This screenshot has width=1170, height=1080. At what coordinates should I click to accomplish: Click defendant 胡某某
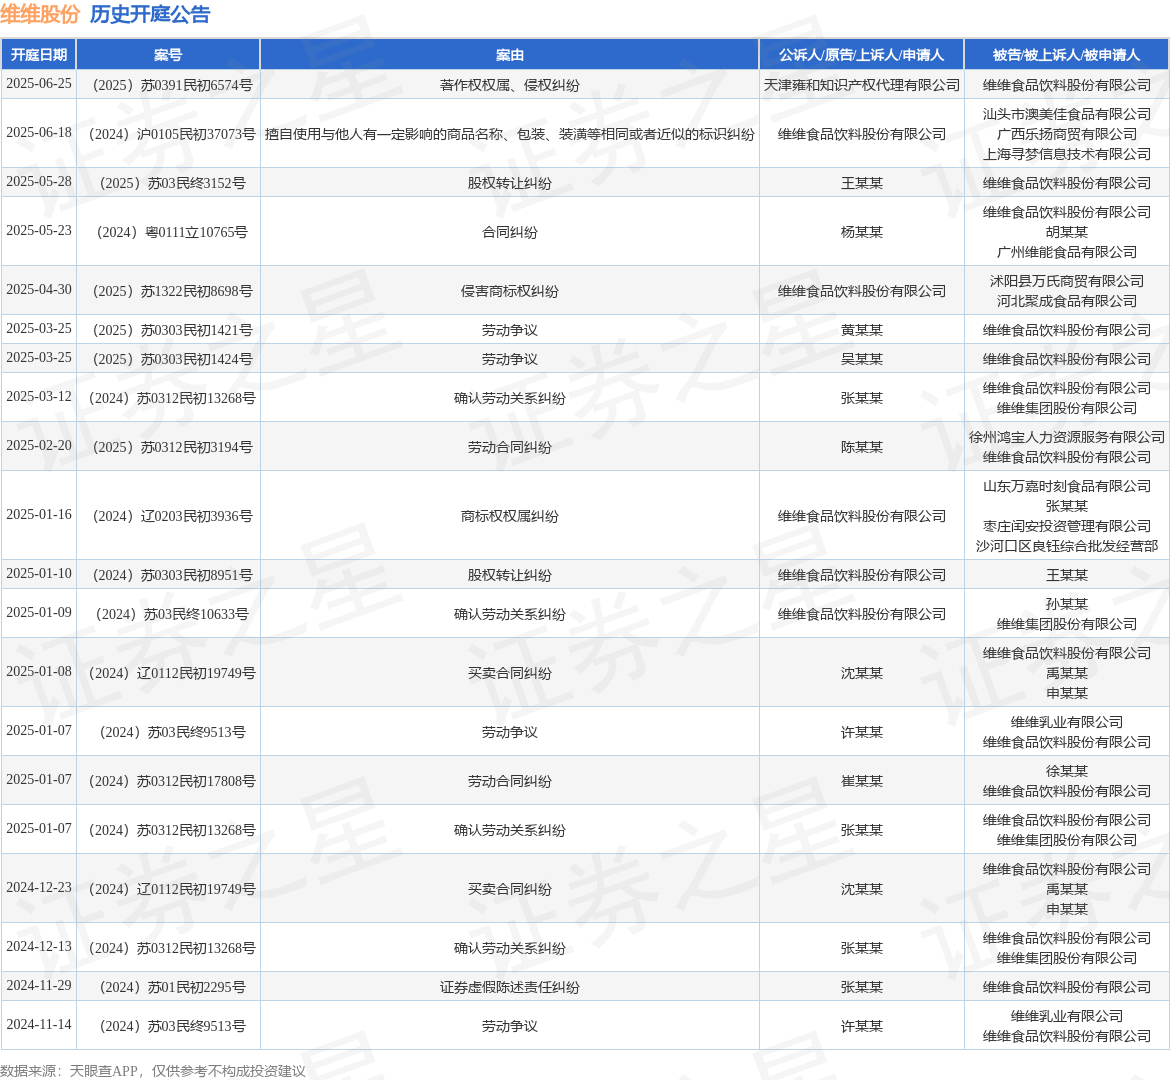tap(1066, 232)
